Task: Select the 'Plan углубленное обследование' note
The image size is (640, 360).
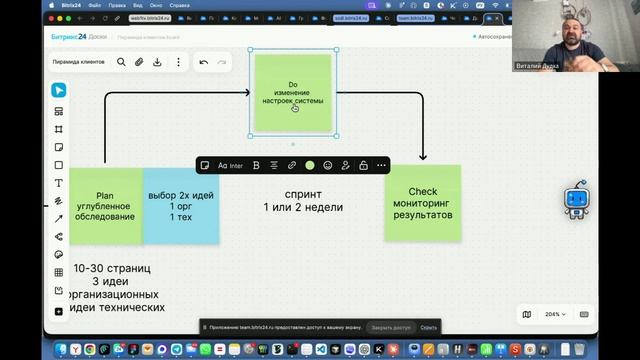Action: pyautogui.click(x=105, y=206)
